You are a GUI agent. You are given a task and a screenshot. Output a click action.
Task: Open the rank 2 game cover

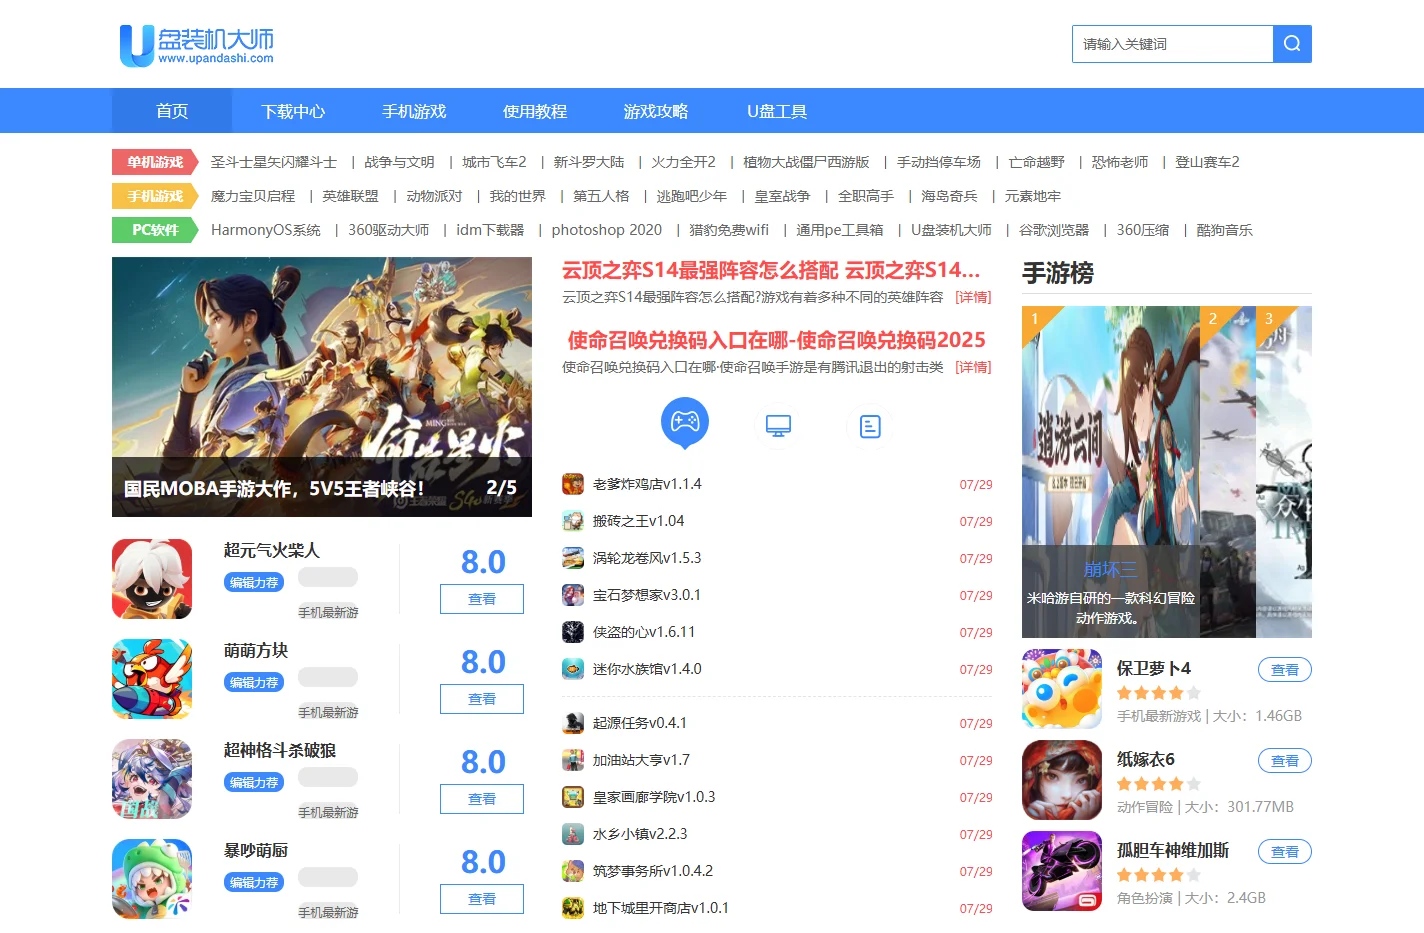pos(1228,472)
